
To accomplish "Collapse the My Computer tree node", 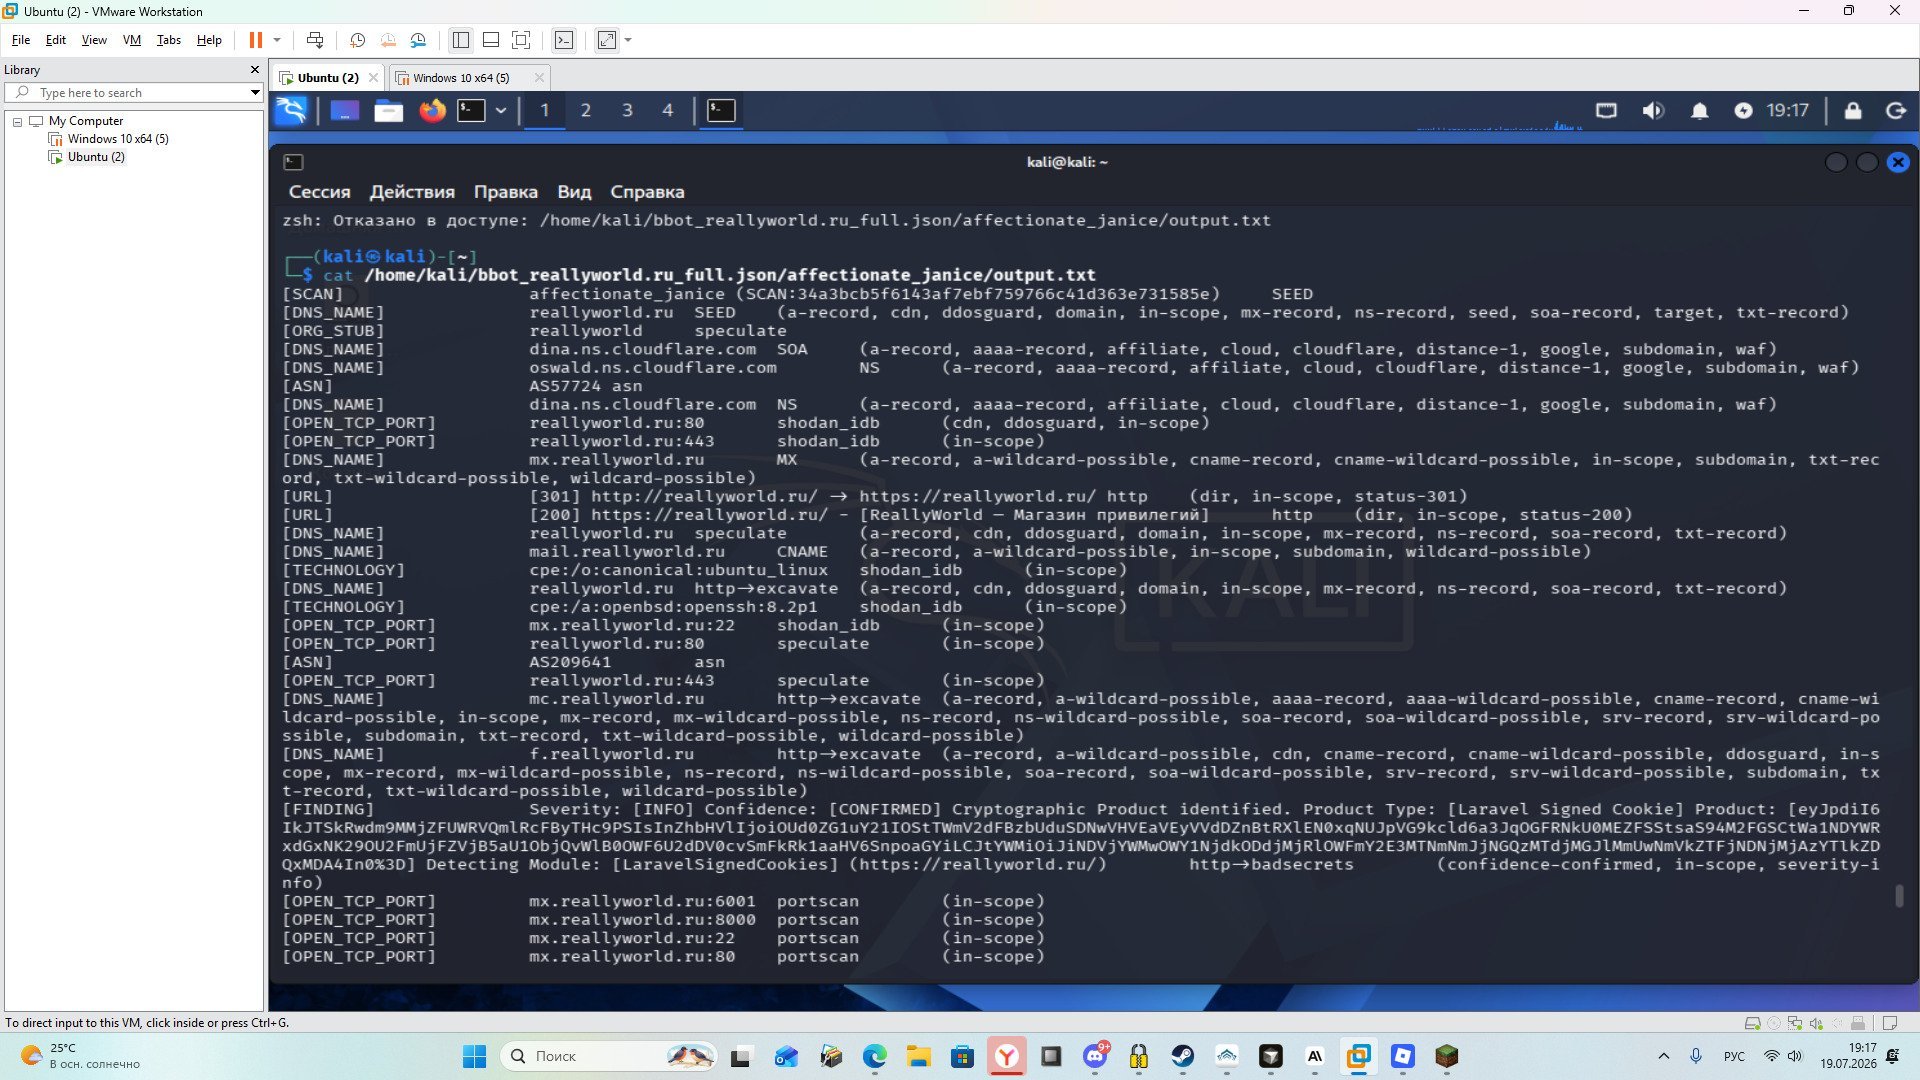I will click(x=17, y=121).
